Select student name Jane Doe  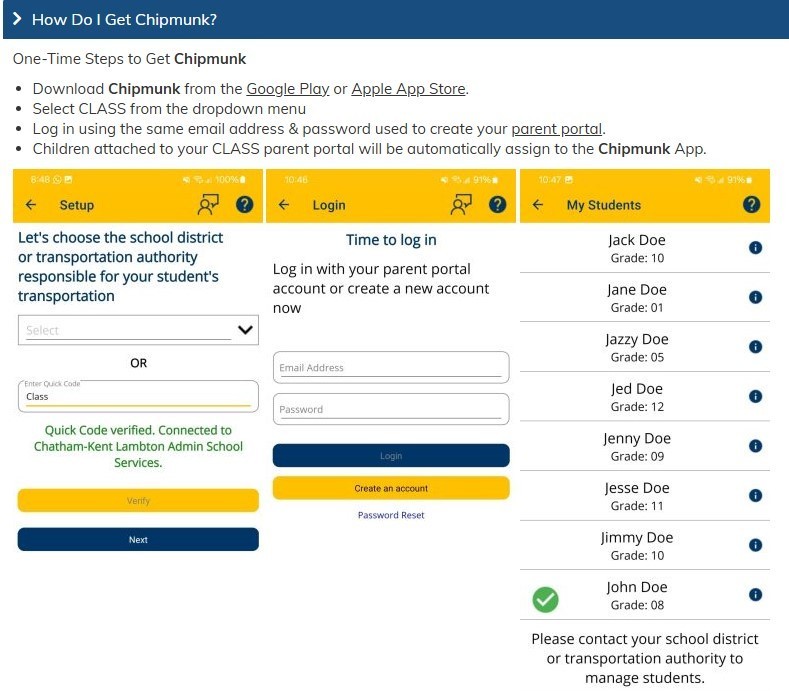637,289
